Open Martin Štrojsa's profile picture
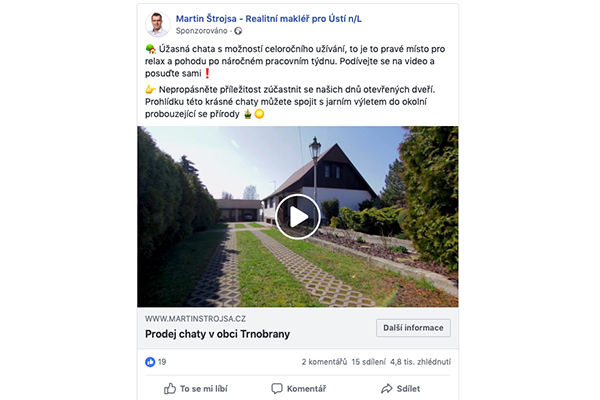This screenshot has width=600, height=400. [157, 24]
